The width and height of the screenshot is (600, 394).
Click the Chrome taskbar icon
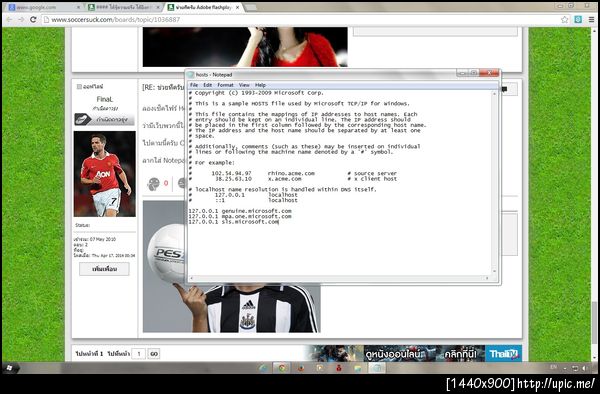click(x=282, y=368)
